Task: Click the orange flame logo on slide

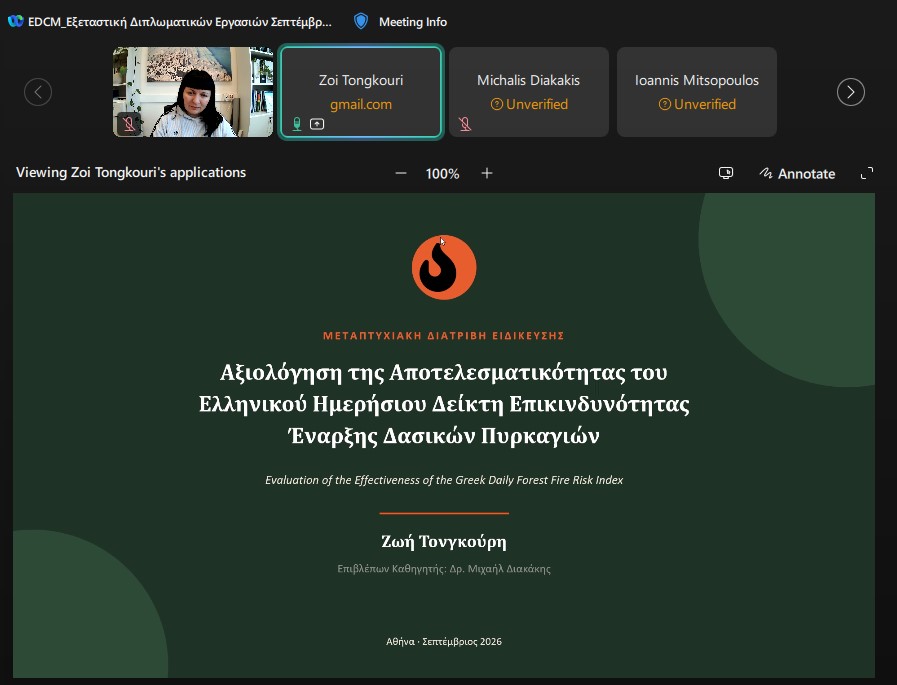Action: pyautogui.click(x=444, y=267)
